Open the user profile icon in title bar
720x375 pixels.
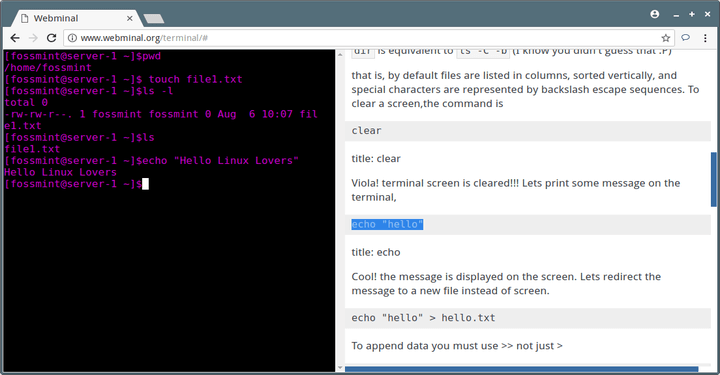coord(655,14)
